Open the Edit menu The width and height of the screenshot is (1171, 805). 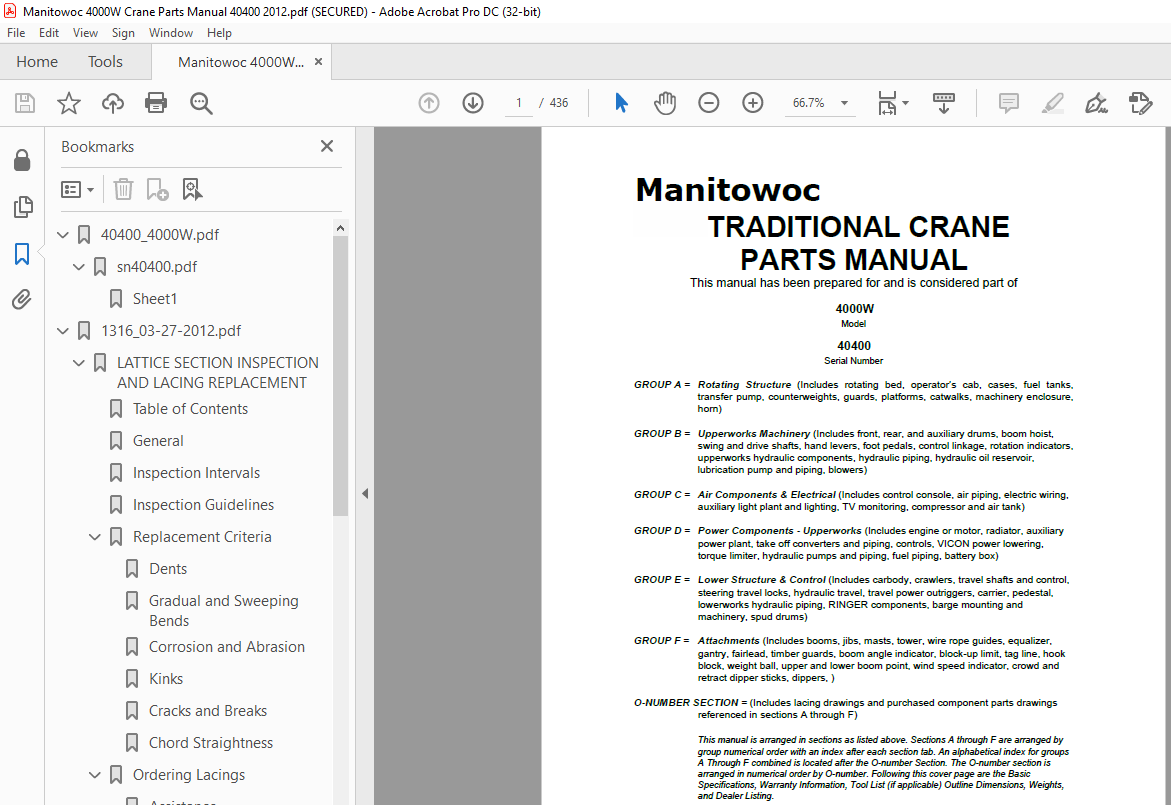coord(49,33)
